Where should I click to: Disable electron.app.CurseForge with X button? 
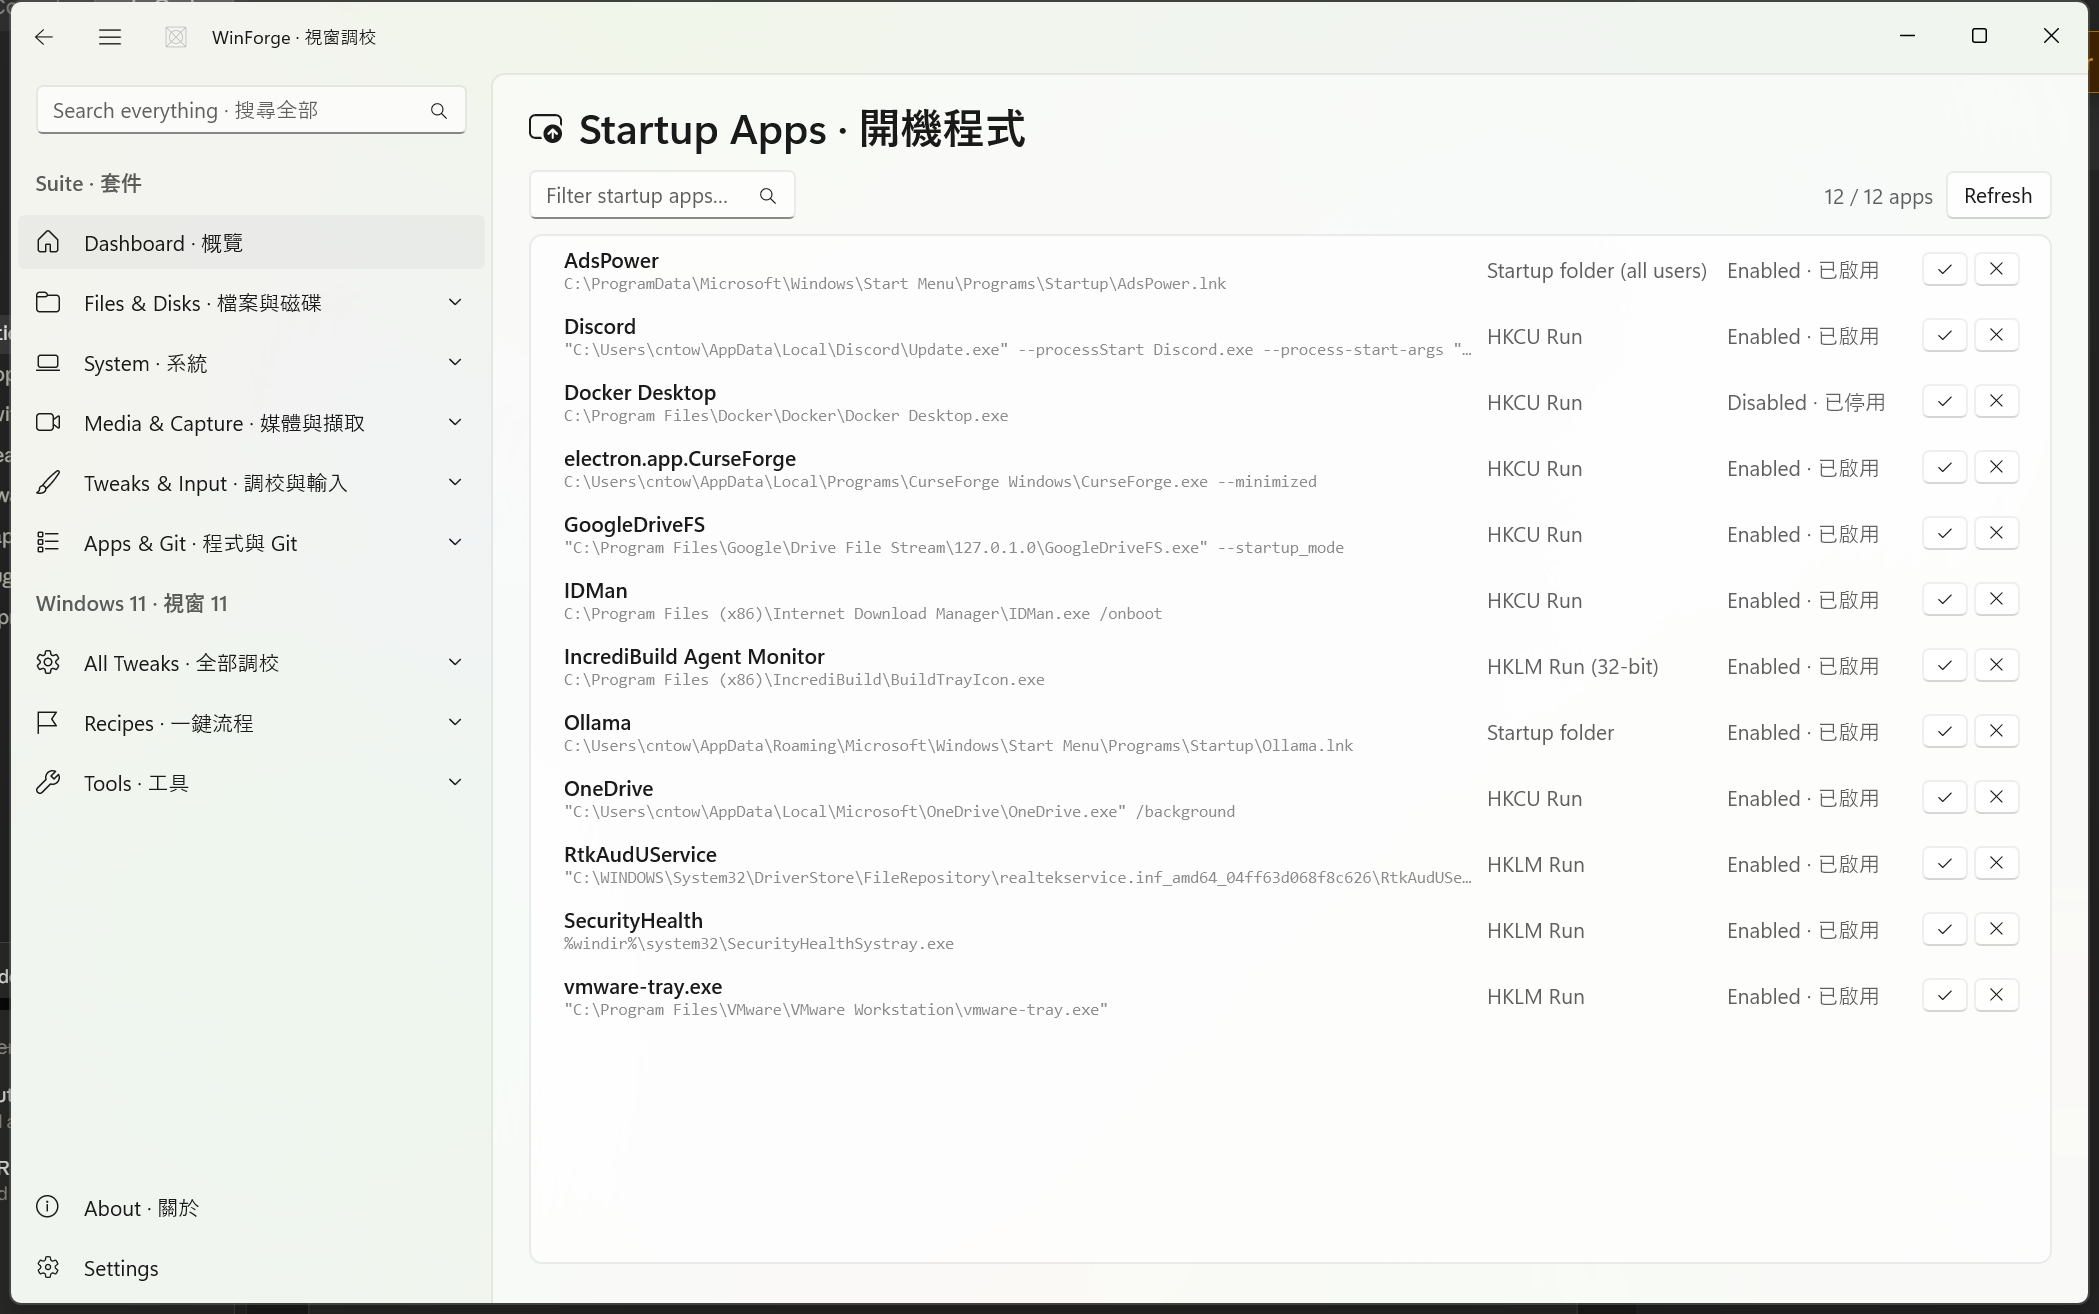coord(1996,467)
